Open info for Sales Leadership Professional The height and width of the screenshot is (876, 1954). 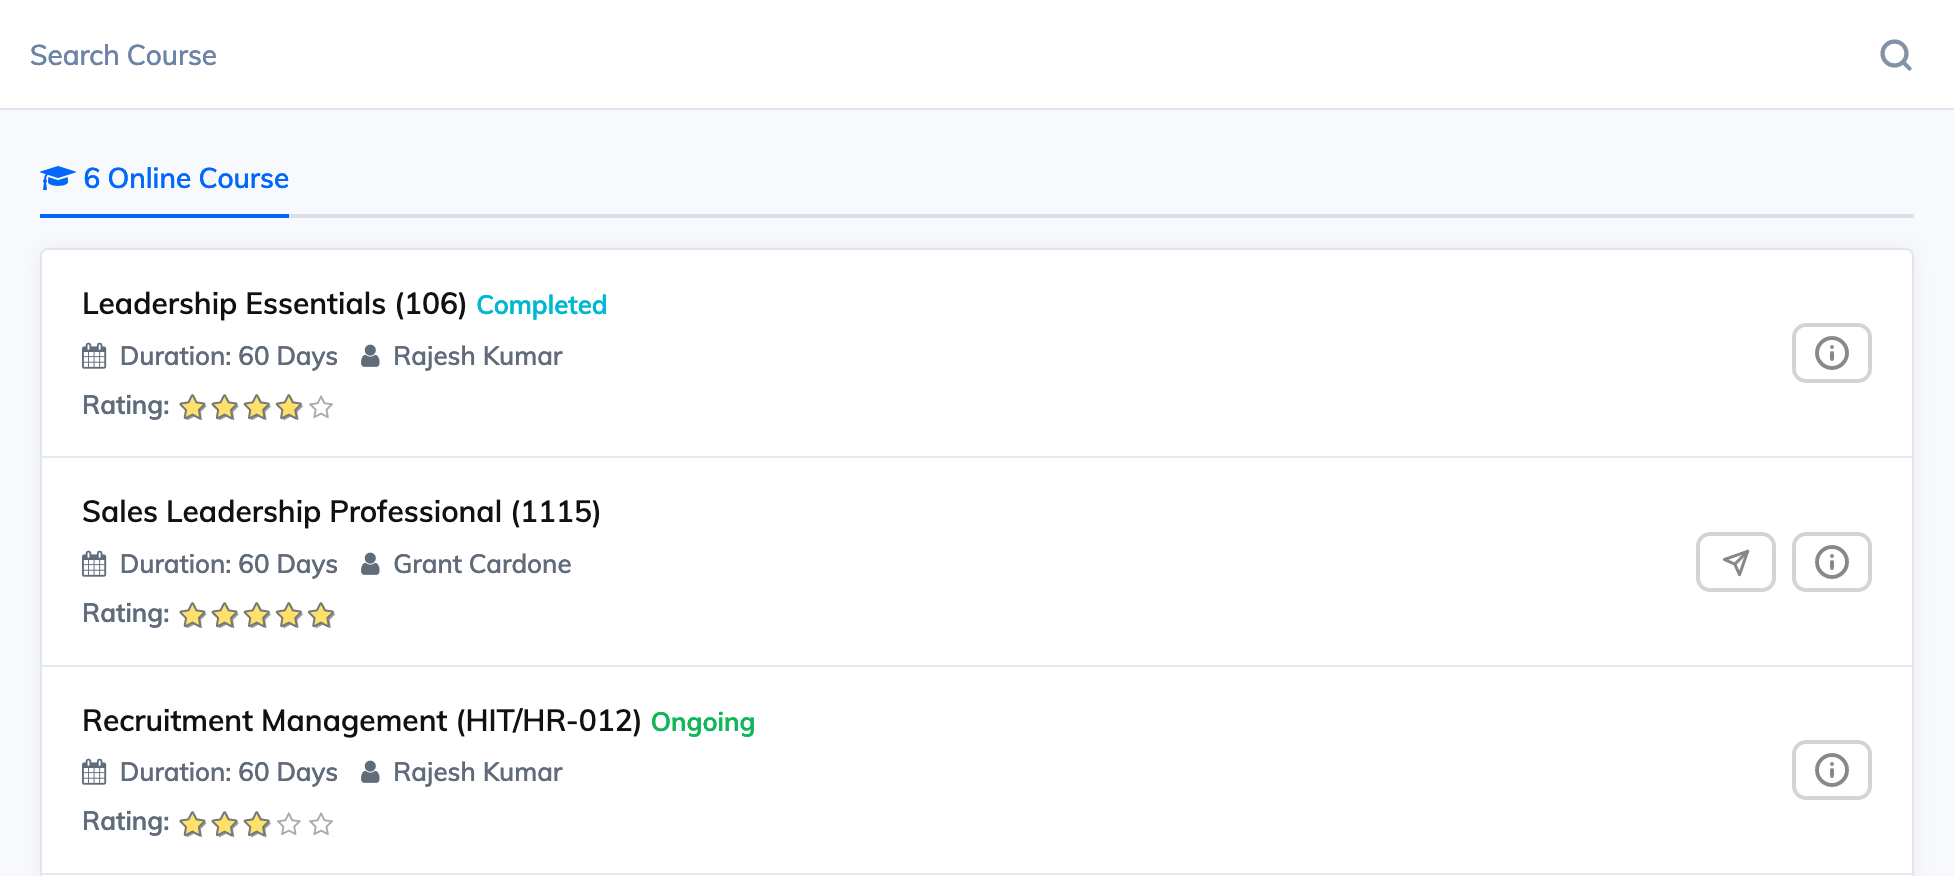pos(1831,562)
